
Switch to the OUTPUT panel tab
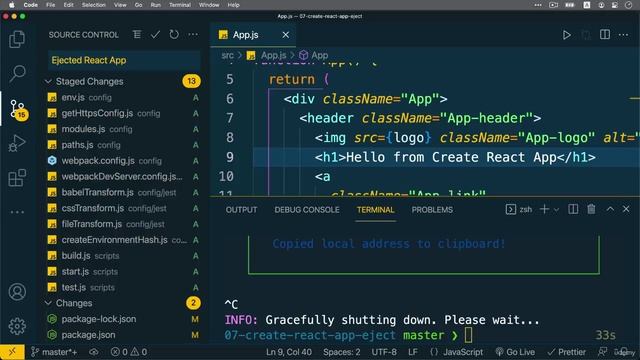(x=241, y=210)
